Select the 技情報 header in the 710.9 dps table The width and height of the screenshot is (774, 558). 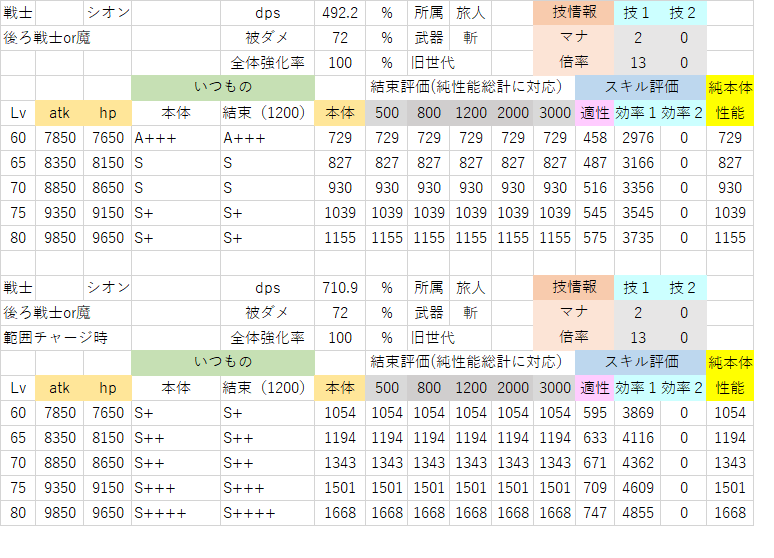pos(574,288)
